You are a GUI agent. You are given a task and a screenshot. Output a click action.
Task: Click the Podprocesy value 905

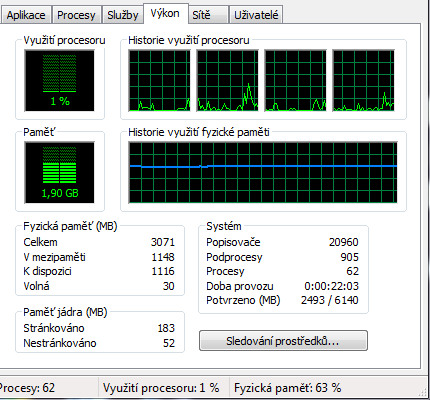(350, 257)
